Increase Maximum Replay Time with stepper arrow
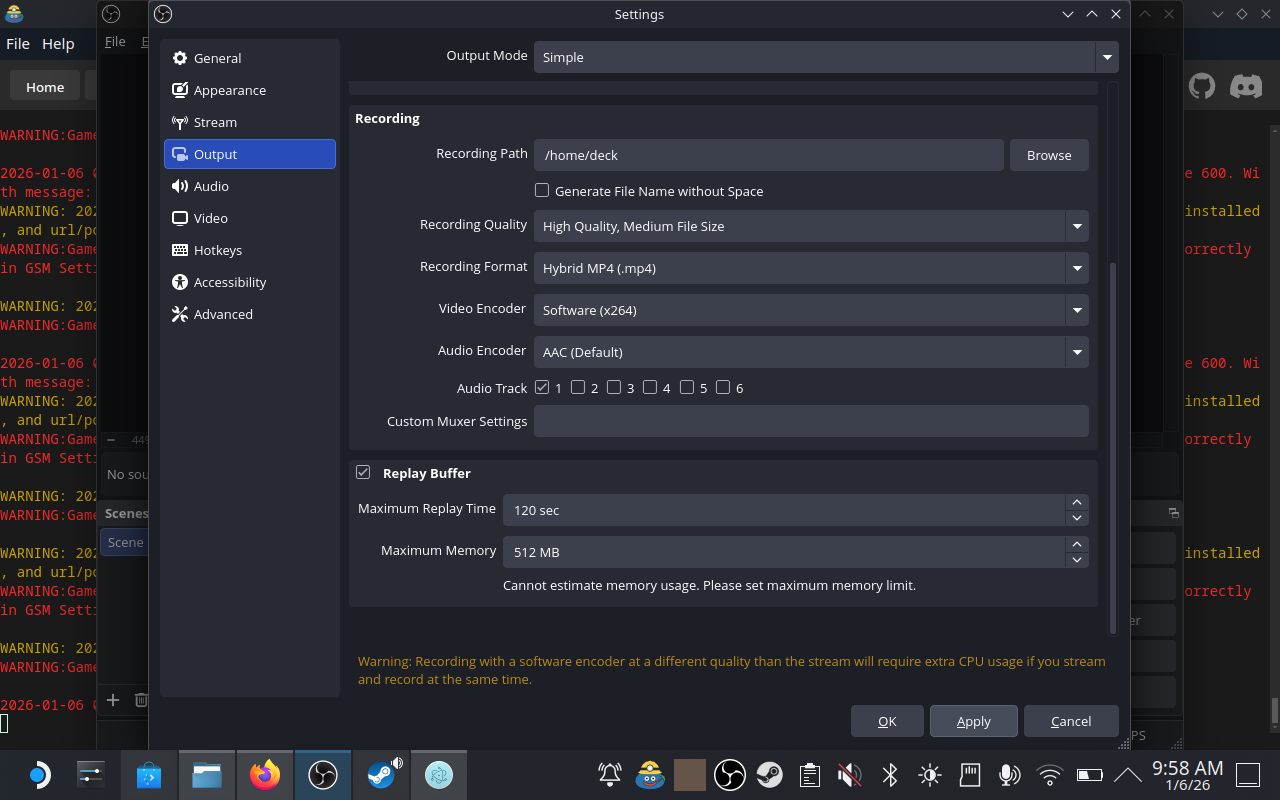The height and width of the screenshot is (800, 1280). tap(1077, 503)
